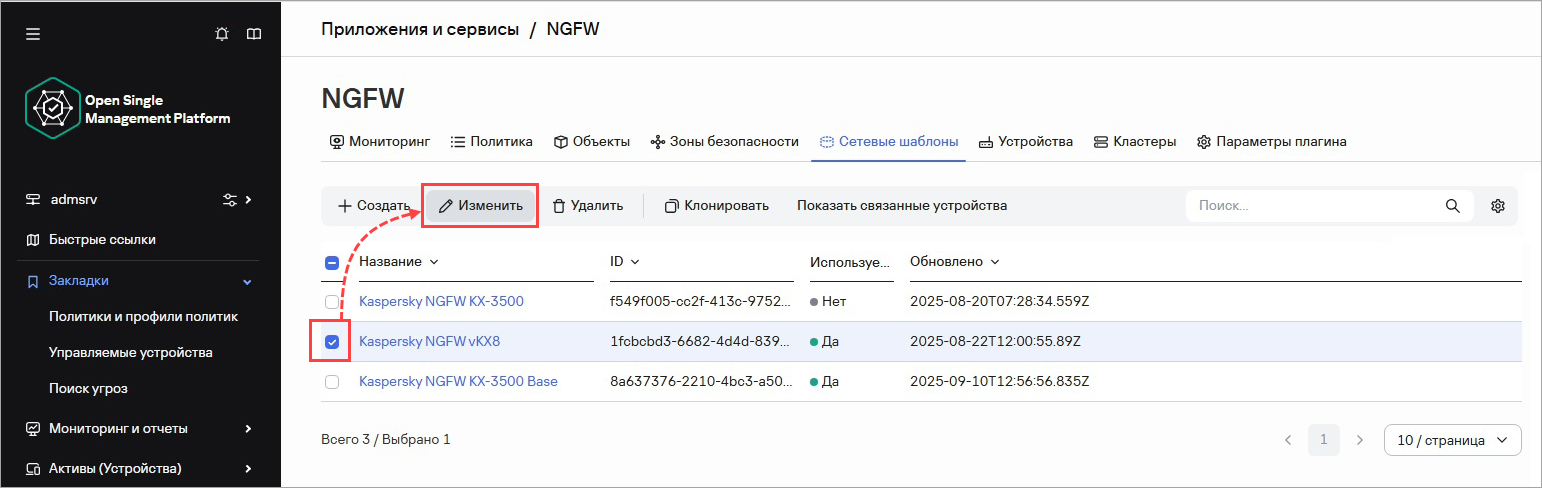Click the notifications bell icon
1542x488 pixels.
[x=222, y=34]
